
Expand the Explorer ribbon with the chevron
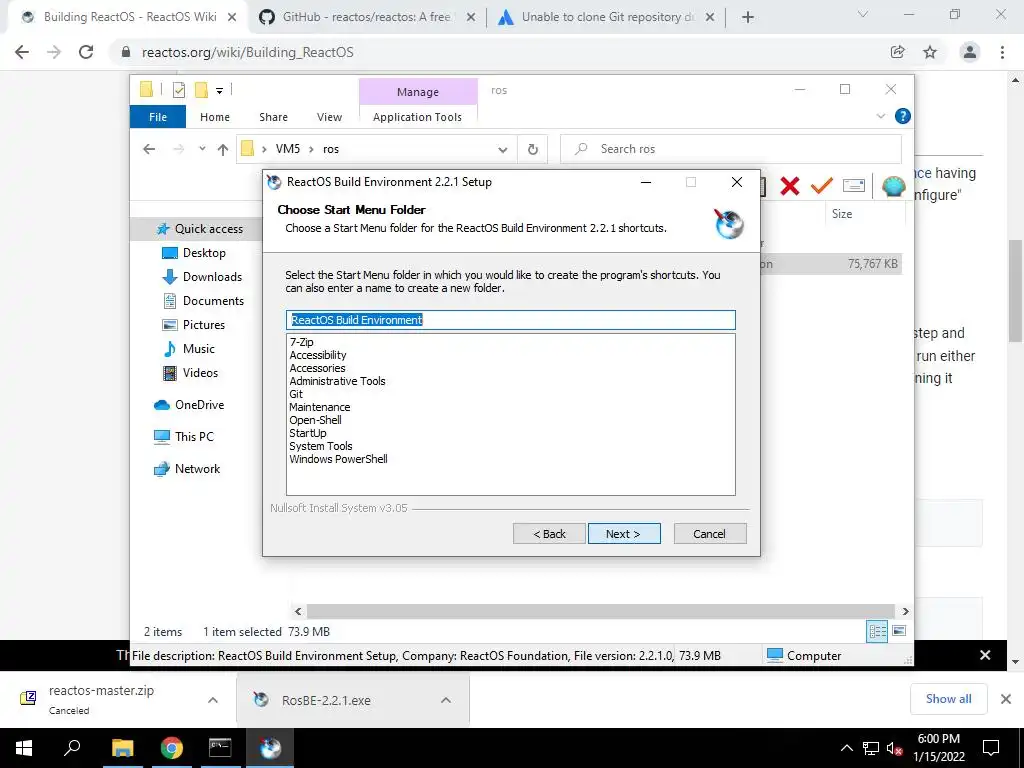880,116
